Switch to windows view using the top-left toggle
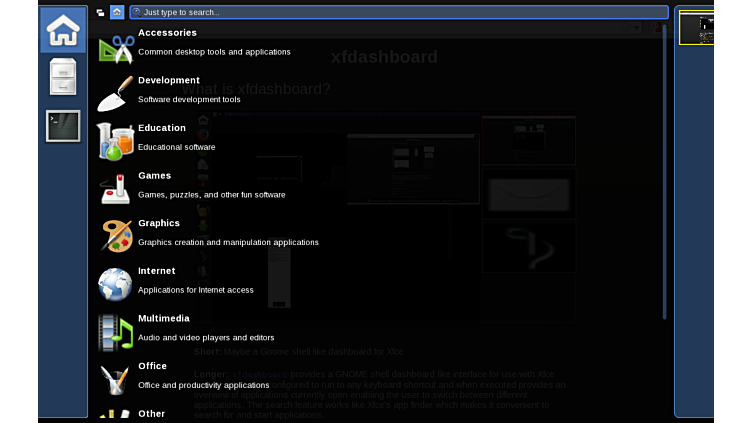This screenshot has width=752, height=423. 101,12
